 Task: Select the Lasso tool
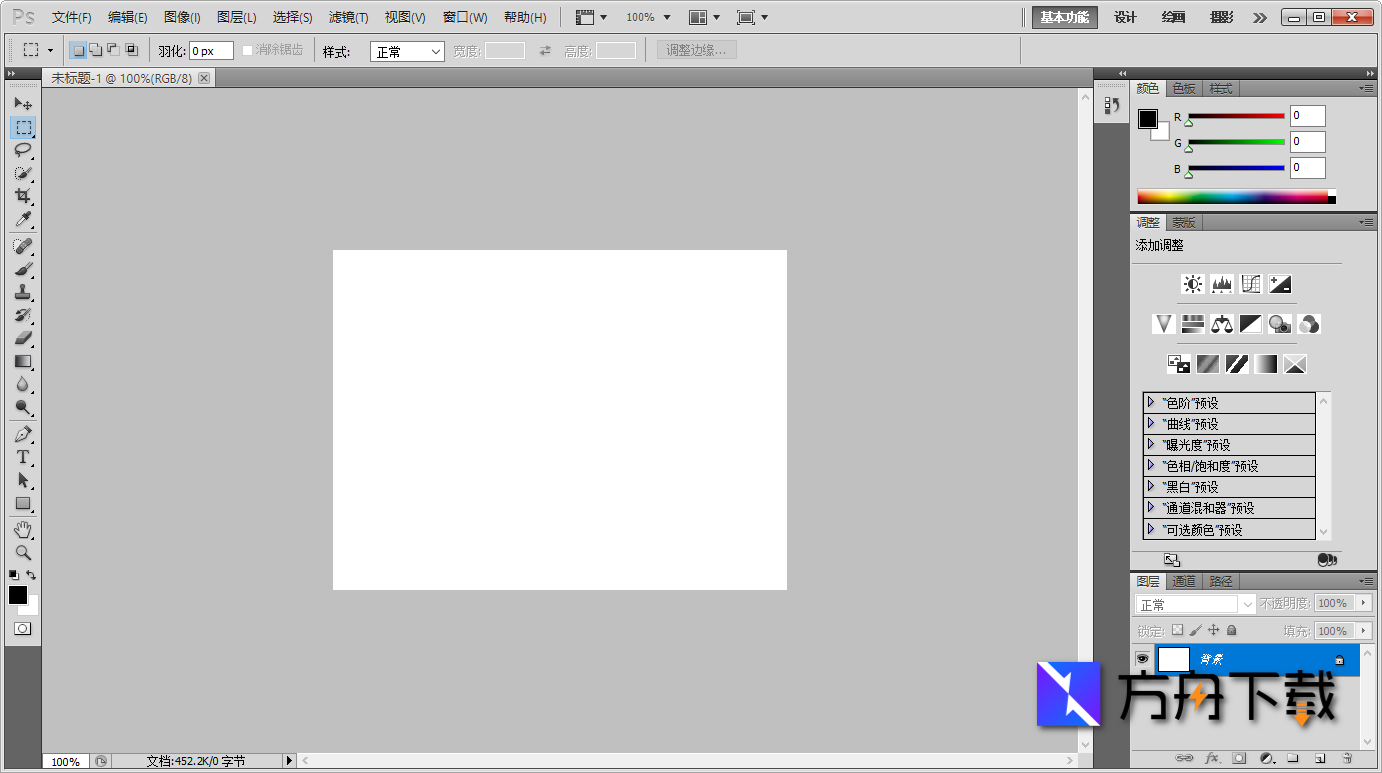(23, 150)
